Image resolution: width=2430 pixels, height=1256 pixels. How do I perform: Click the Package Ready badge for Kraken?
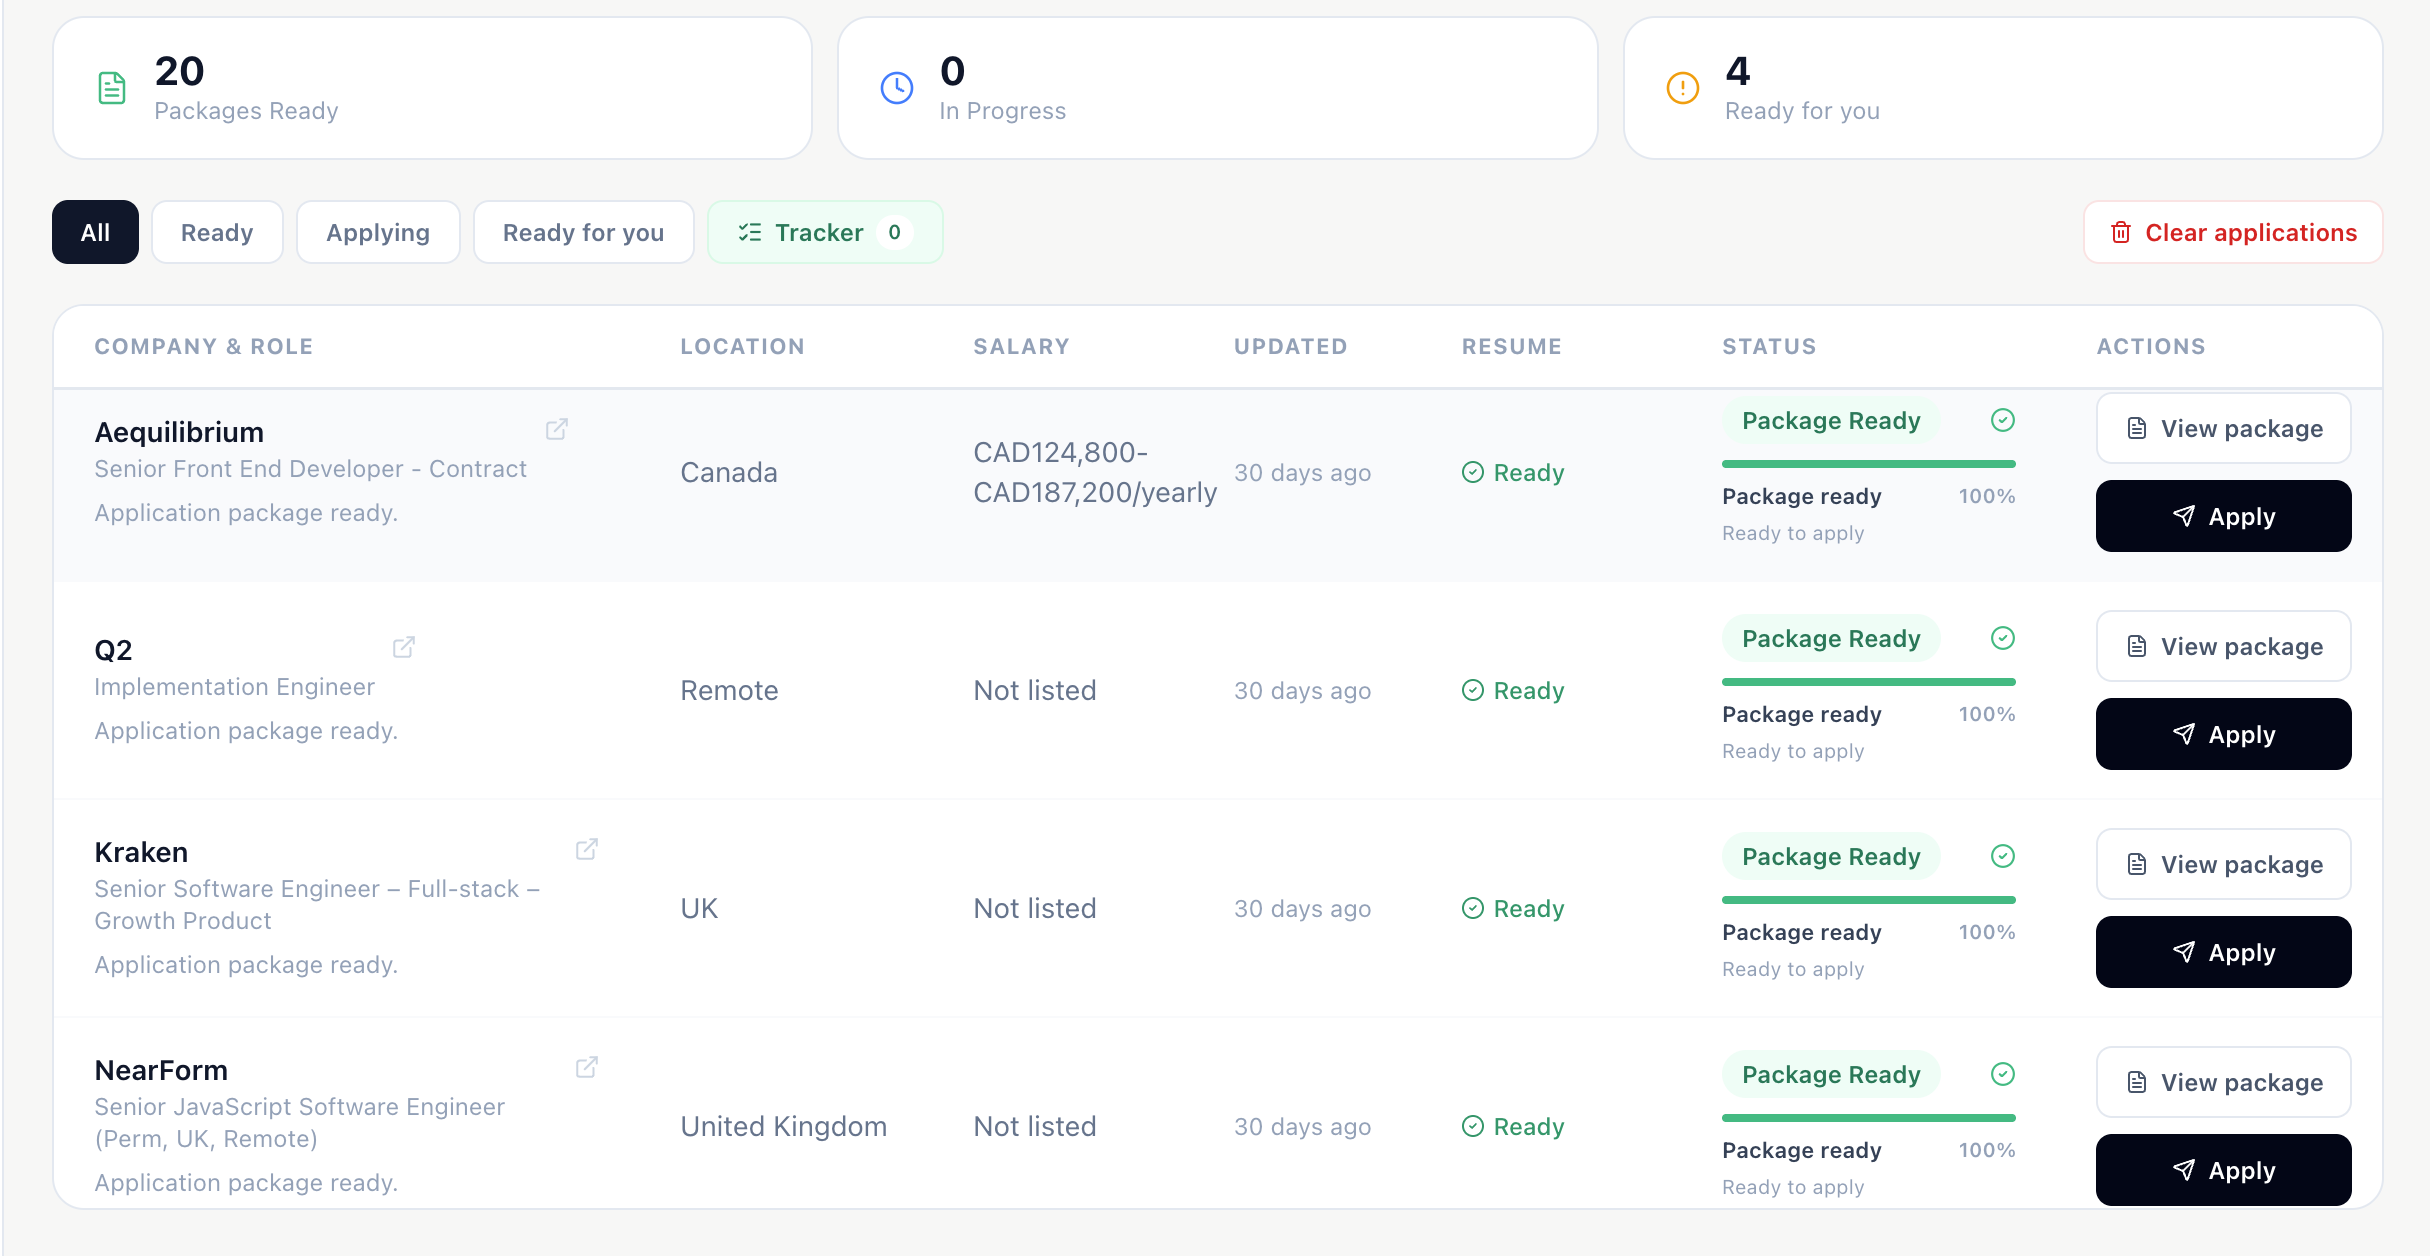coord(1831,856)
